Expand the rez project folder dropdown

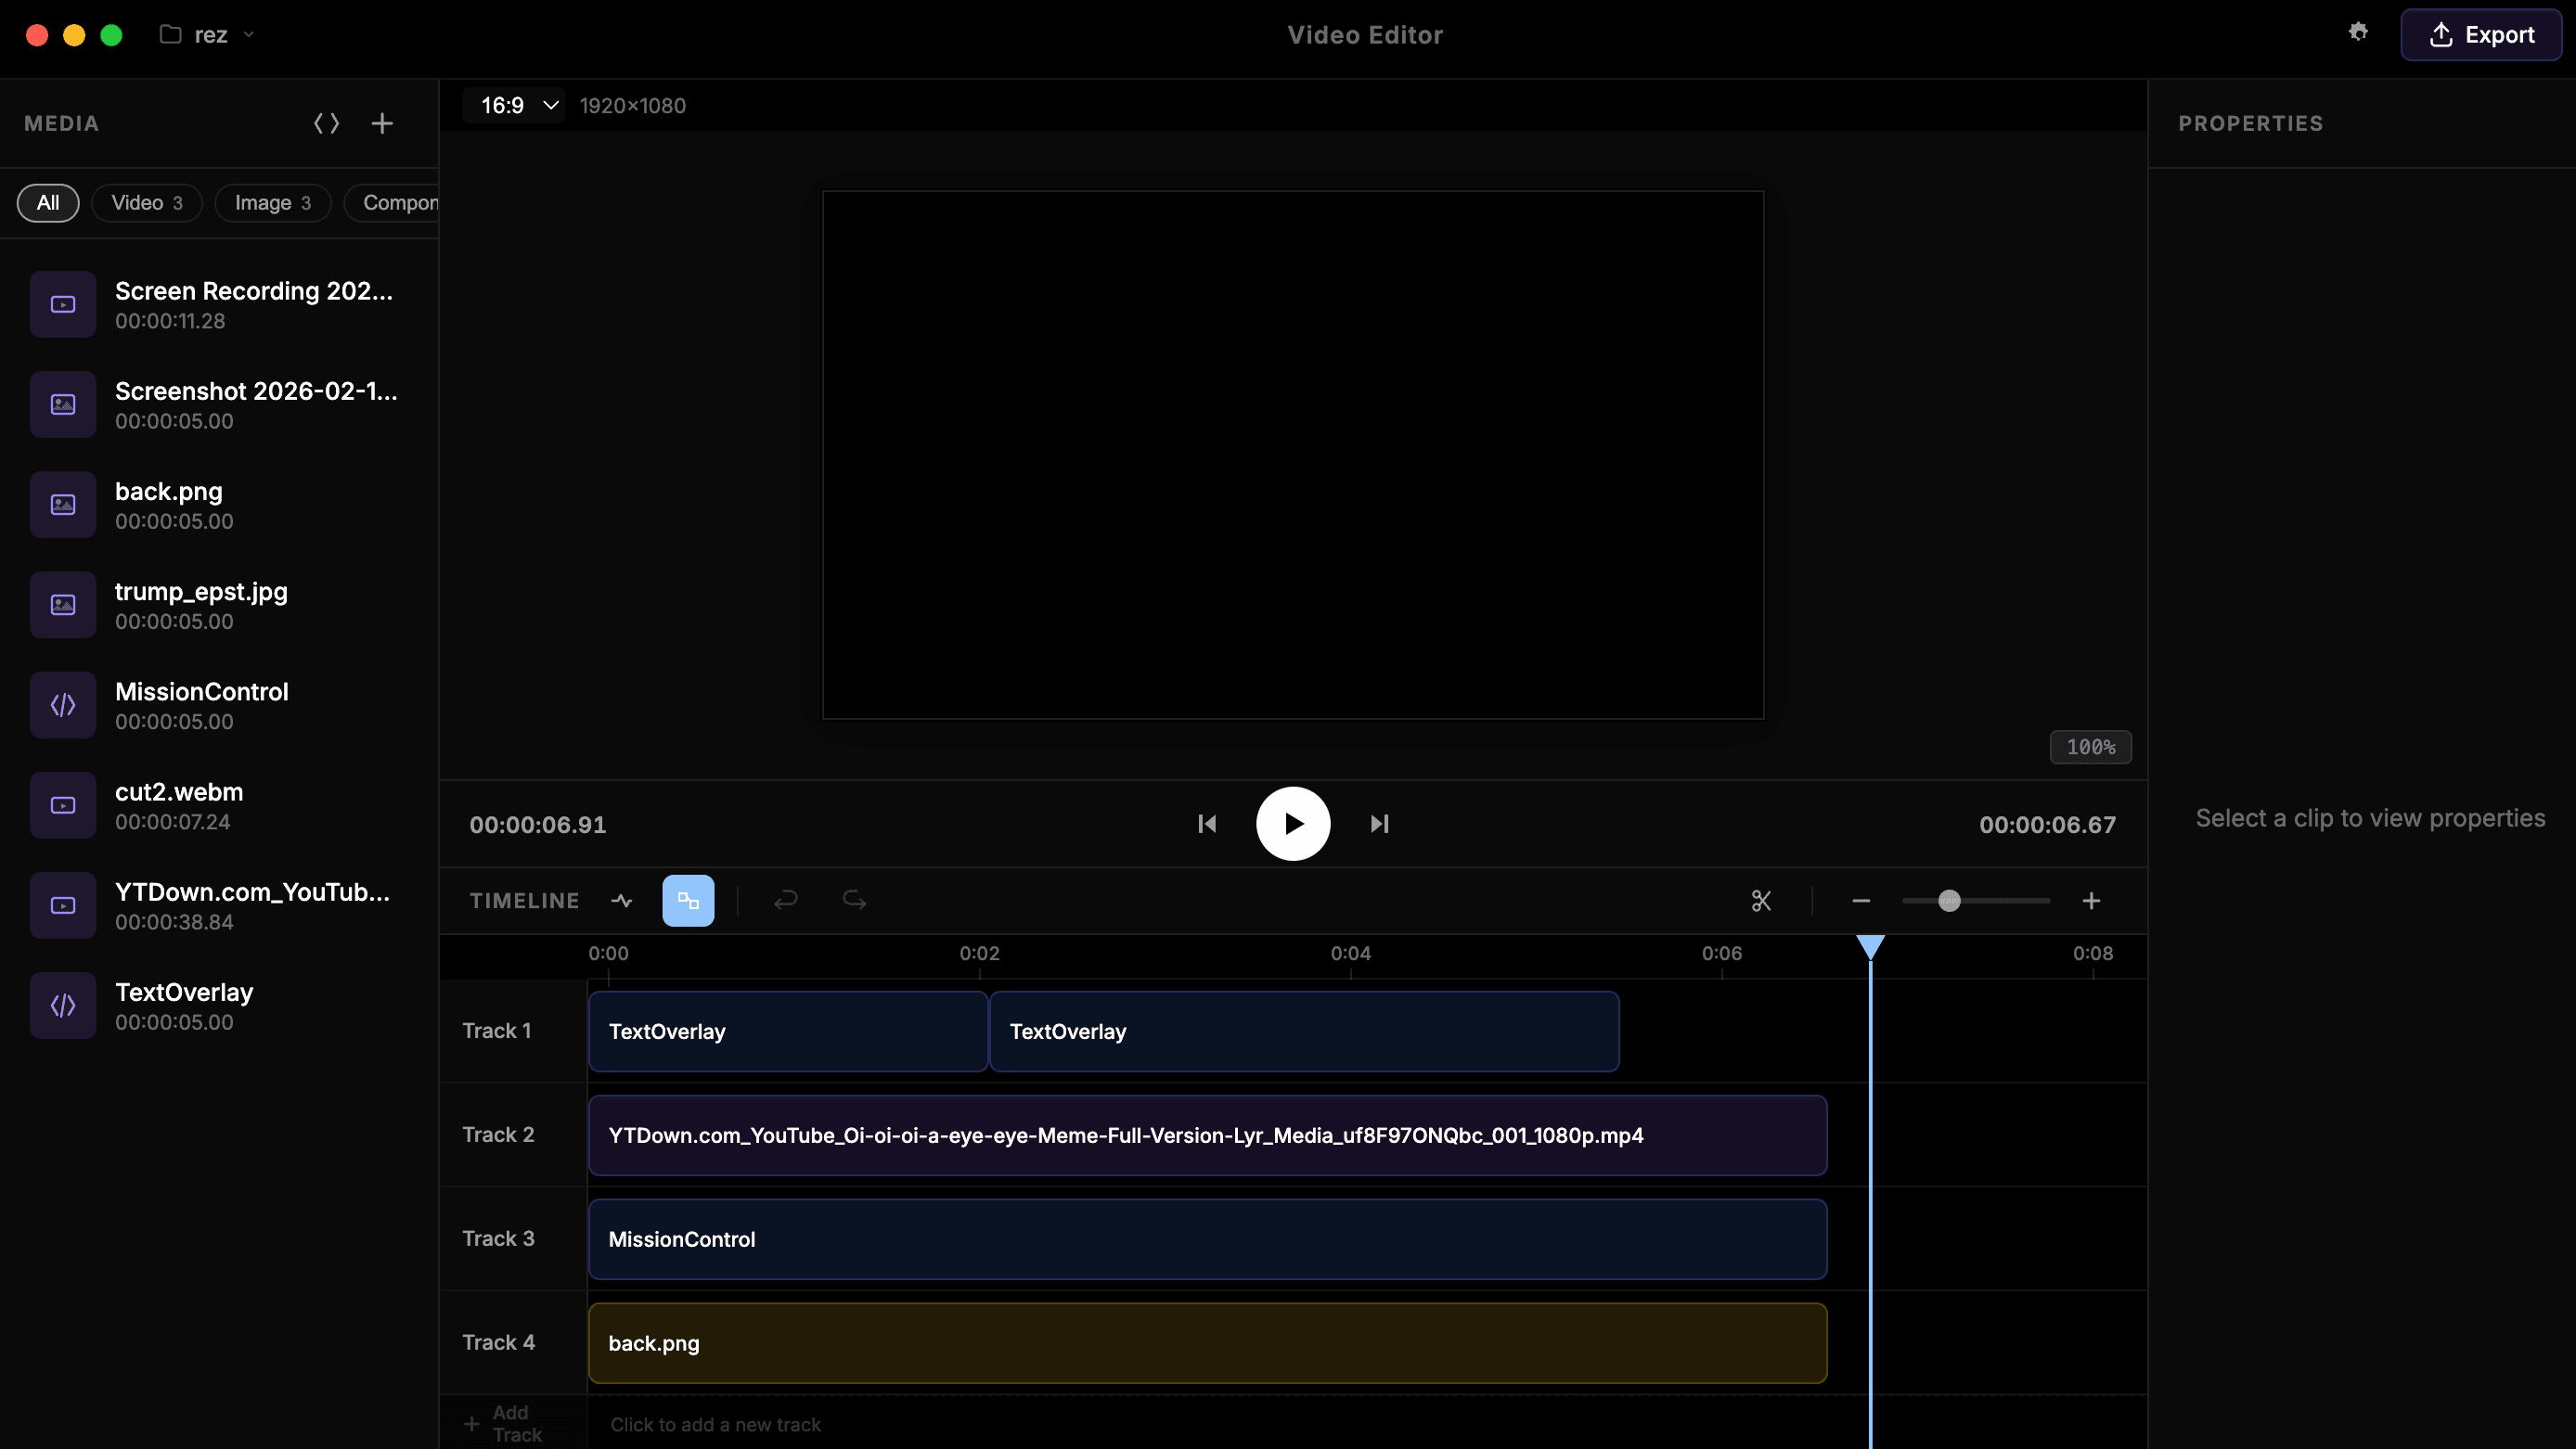[248, 34]
